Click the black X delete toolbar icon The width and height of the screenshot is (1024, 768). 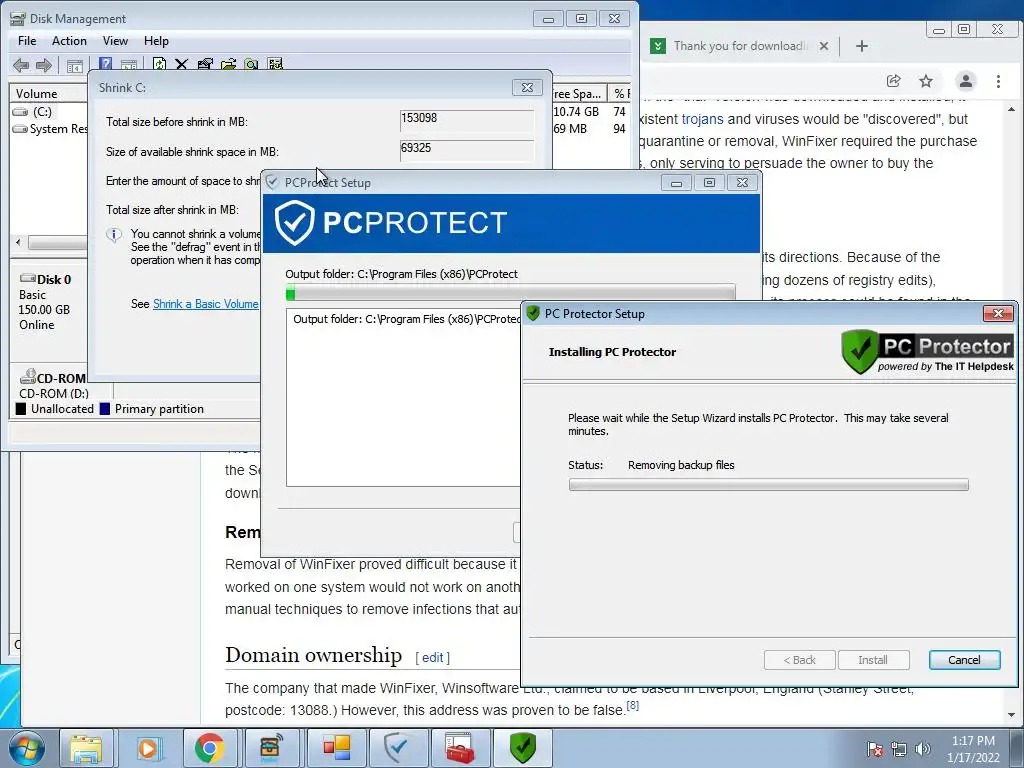pos(182,64)
